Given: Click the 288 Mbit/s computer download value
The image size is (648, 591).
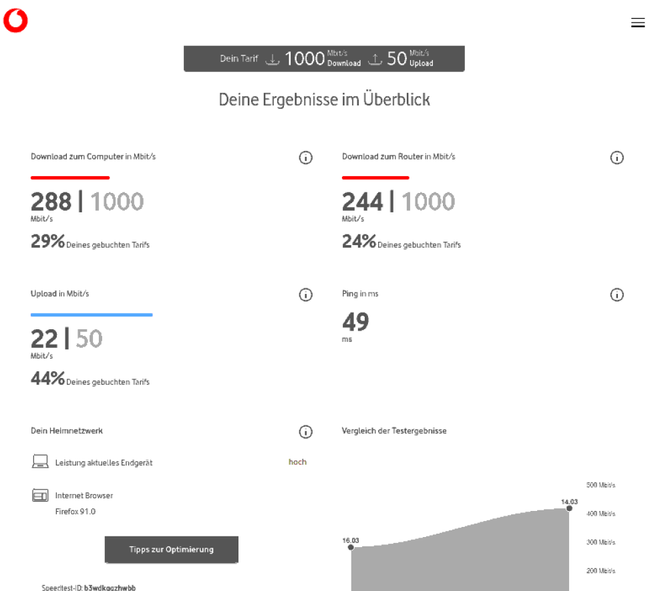Looking at the screenshot, I should pyautogui.click(x=51, y=202).
